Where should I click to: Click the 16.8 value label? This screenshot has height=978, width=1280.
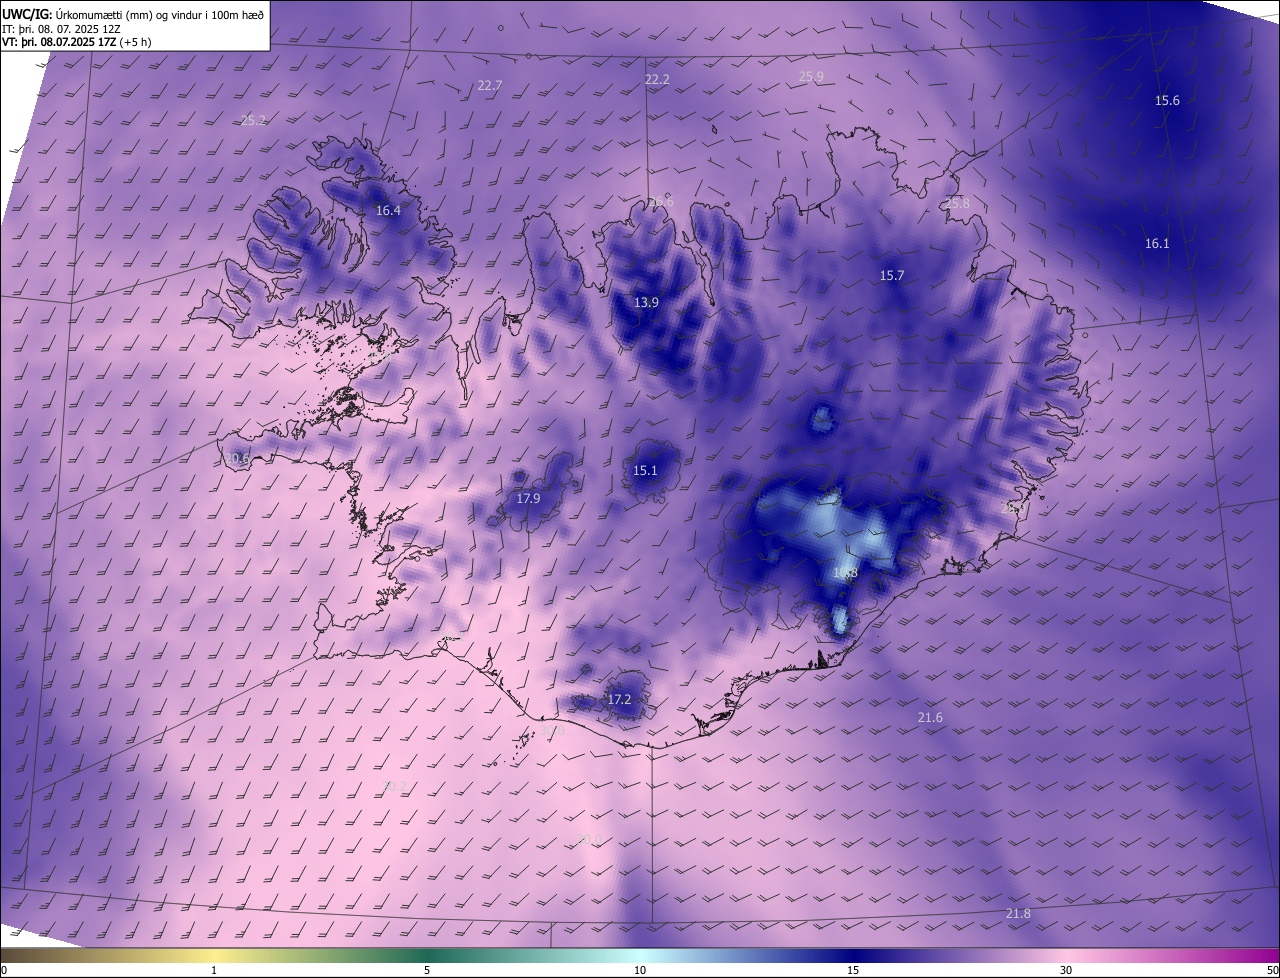845,573
